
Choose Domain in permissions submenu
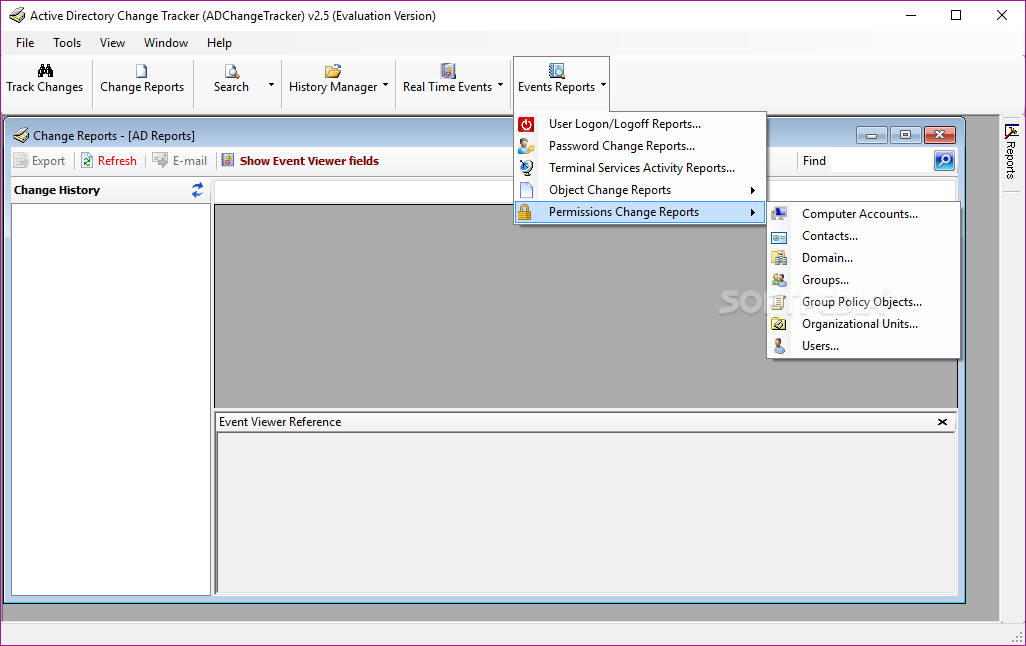pos(863,258)
